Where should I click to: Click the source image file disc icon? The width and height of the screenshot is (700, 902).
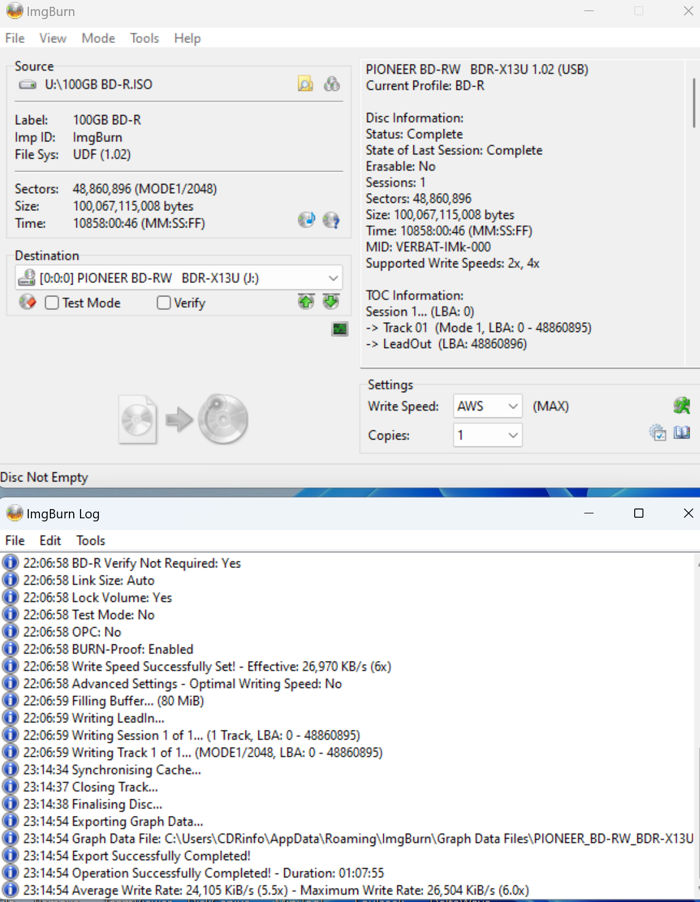point(137,419)
